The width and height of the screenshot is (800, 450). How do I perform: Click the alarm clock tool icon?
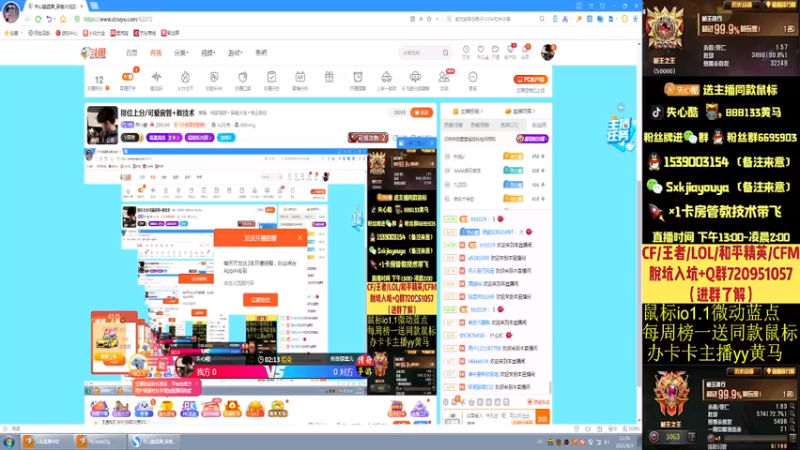[358, 77]
